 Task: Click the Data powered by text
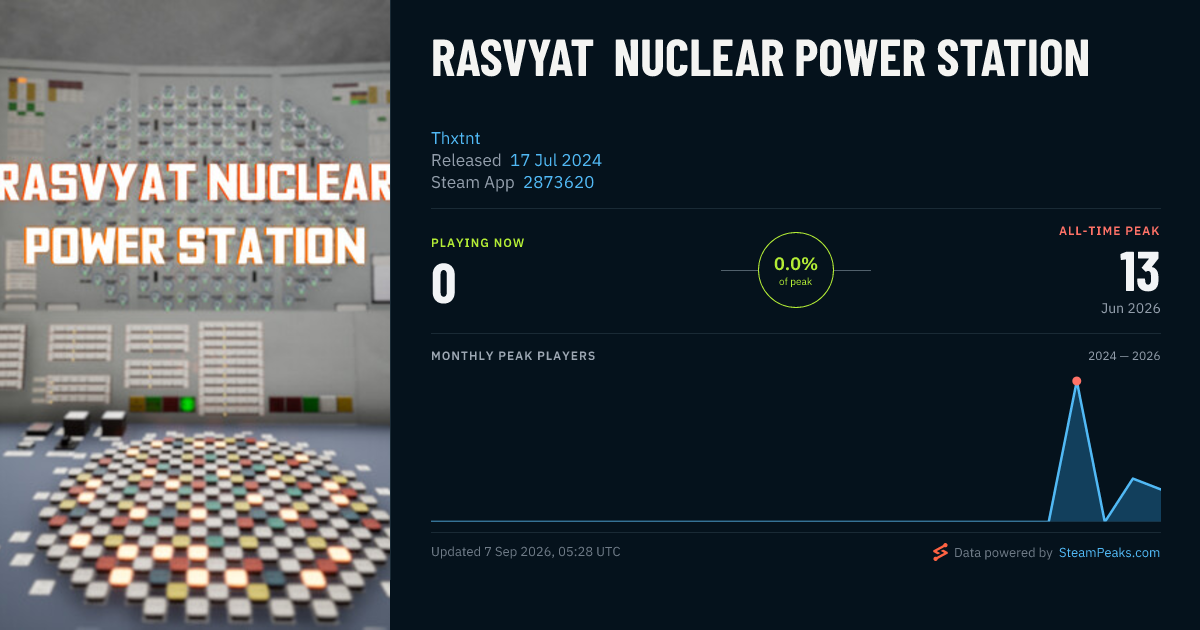pos(1003,552)
